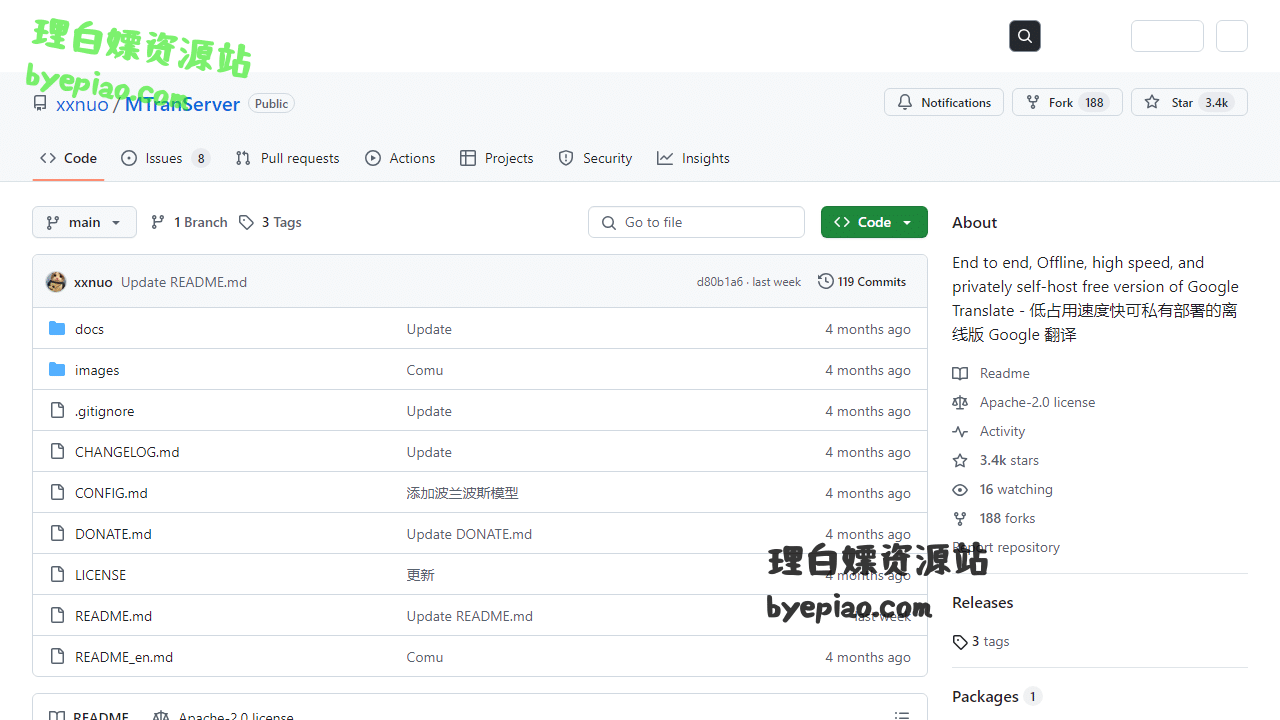
Task: Click the book icon beside Readme
Action: (960, 373)
